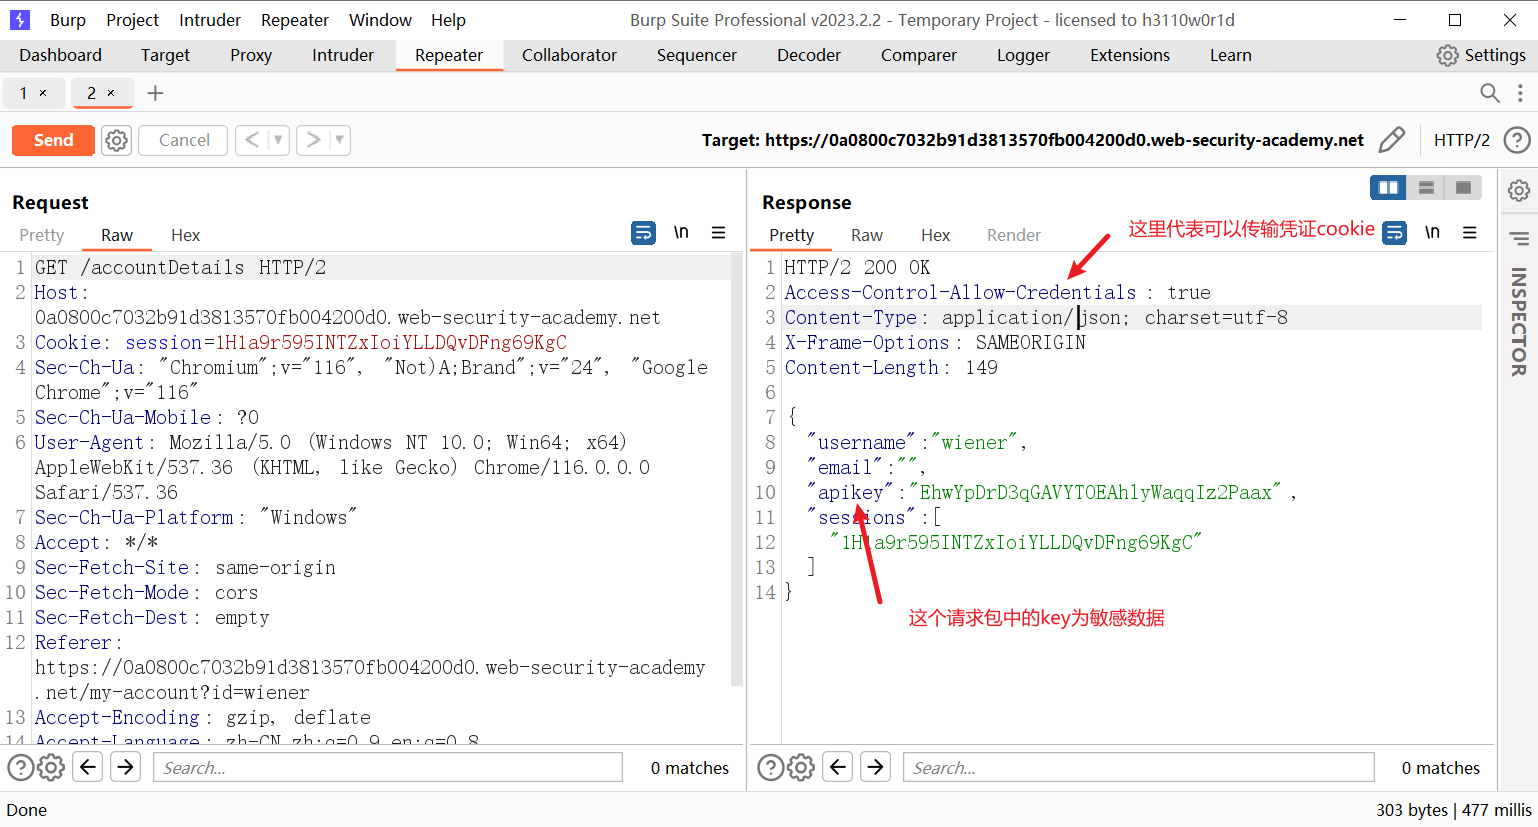Switch to the Intruder tool tab
The width and height of the screenshot is (1538, 827).
tap(343, 55)
